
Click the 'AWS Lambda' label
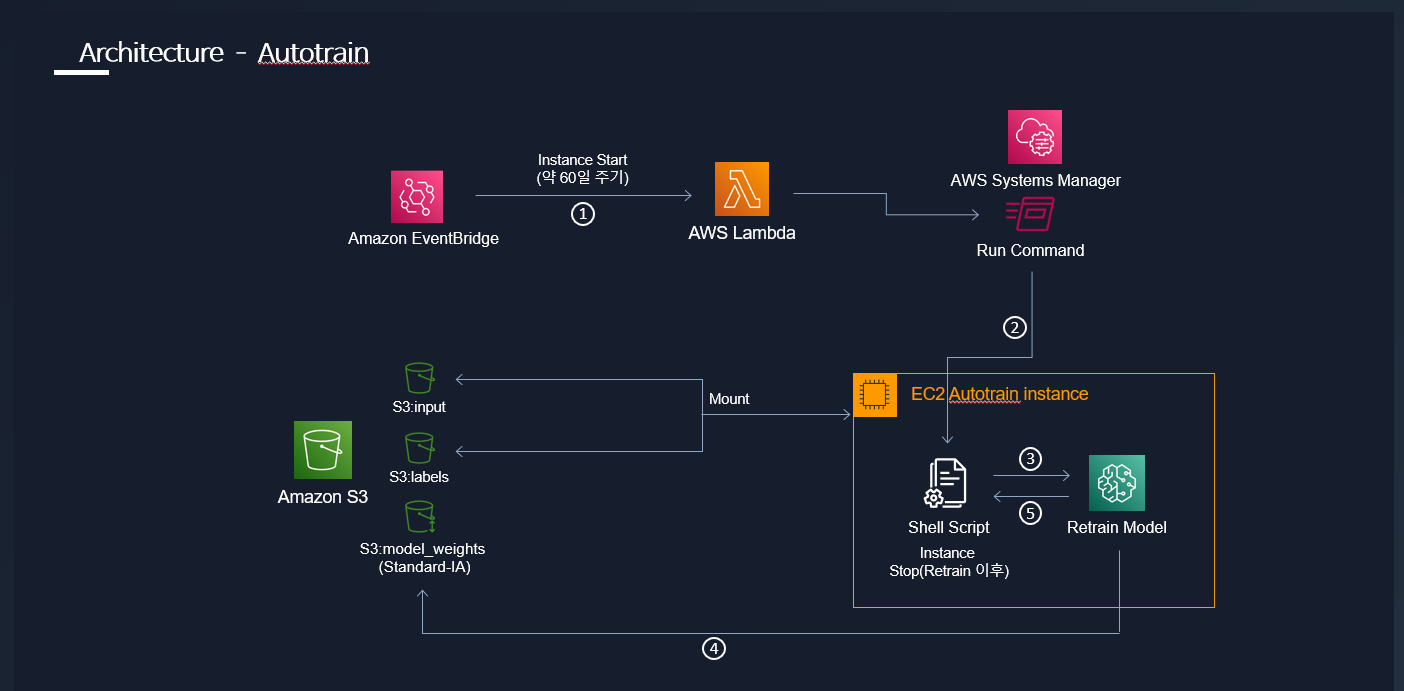[742, 233]
